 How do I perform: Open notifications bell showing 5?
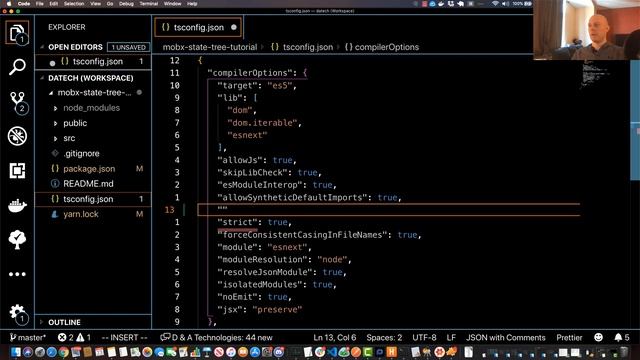coord(622,338)
